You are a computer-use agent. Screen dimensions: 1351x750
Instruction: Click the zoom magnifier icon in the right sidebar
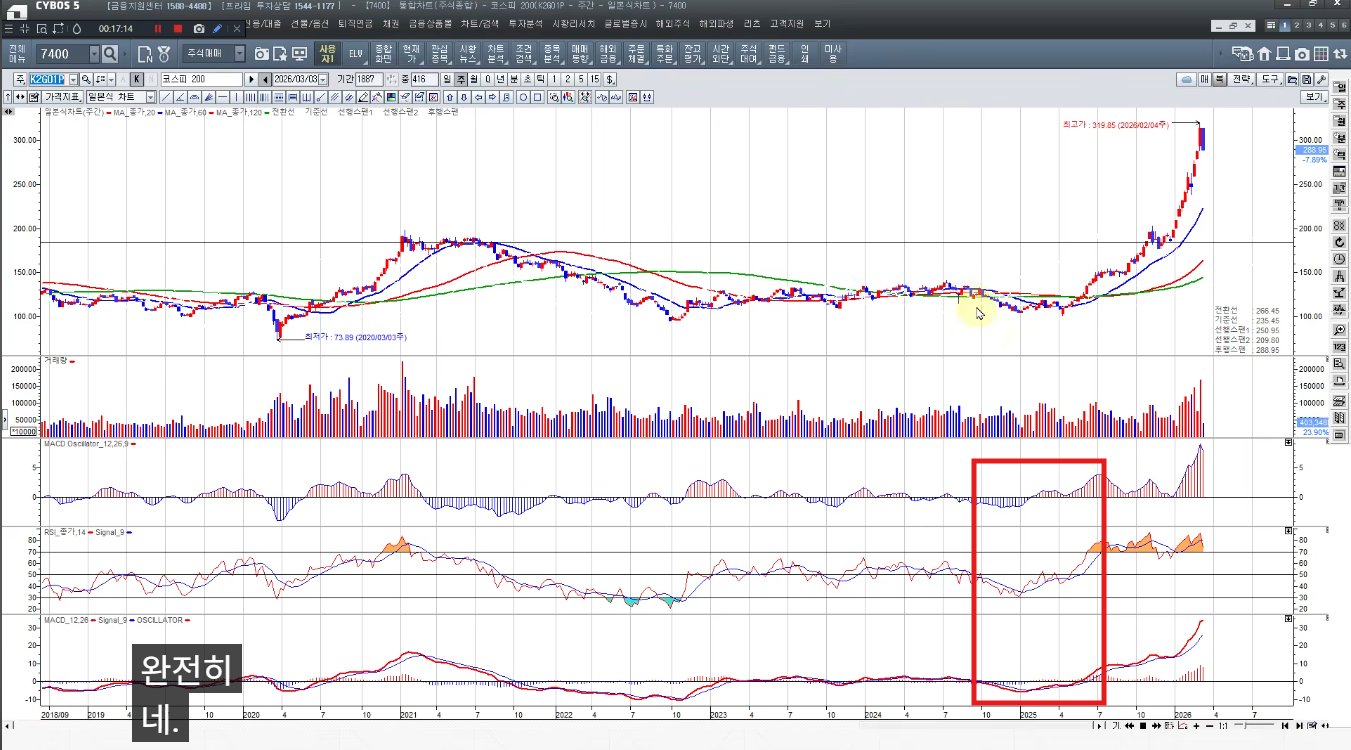pyautogui.click(x=1339, y=330)
